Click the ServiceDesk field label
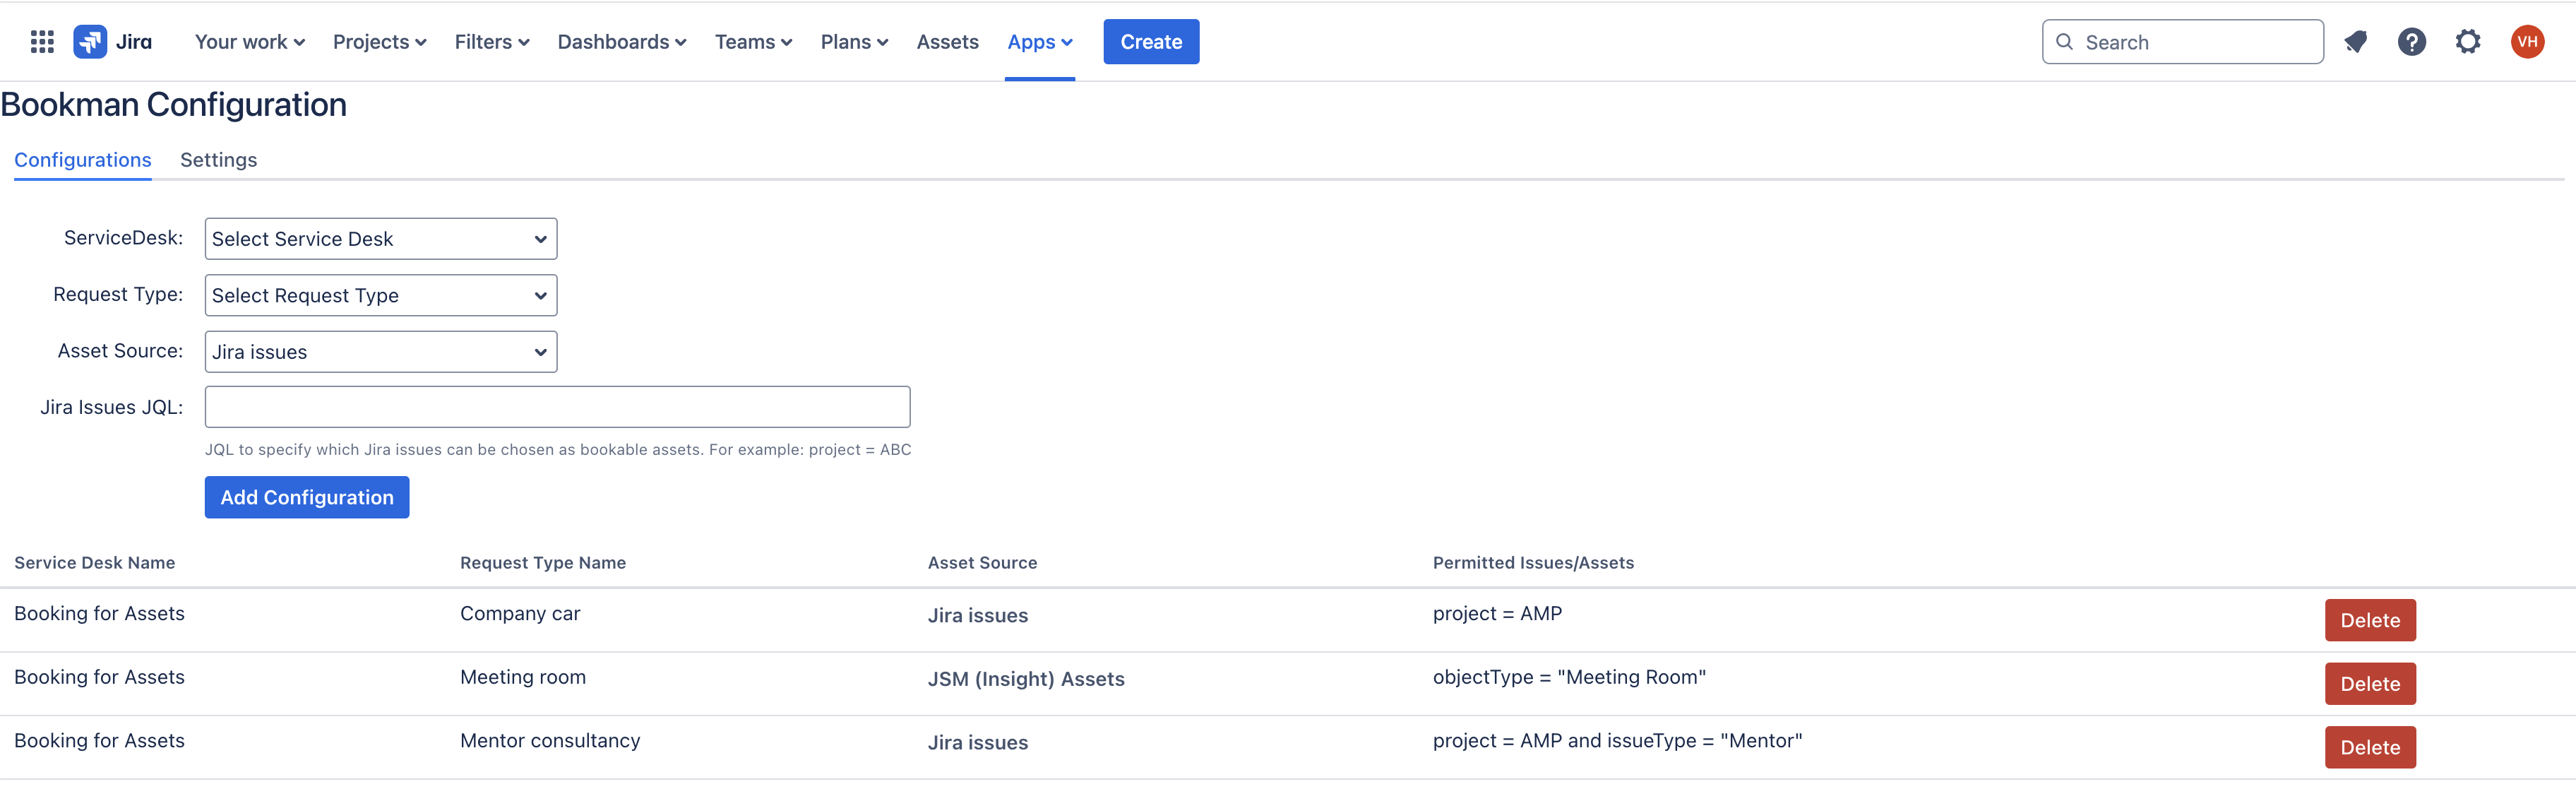The image size is (2576, 801). [124, 238]
